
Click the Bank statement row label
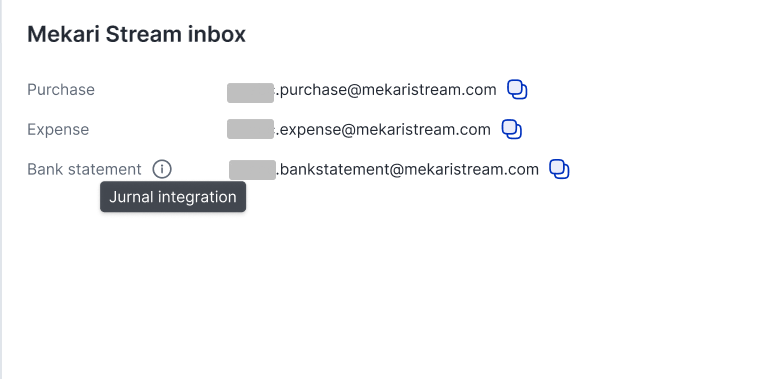(84, 169)
